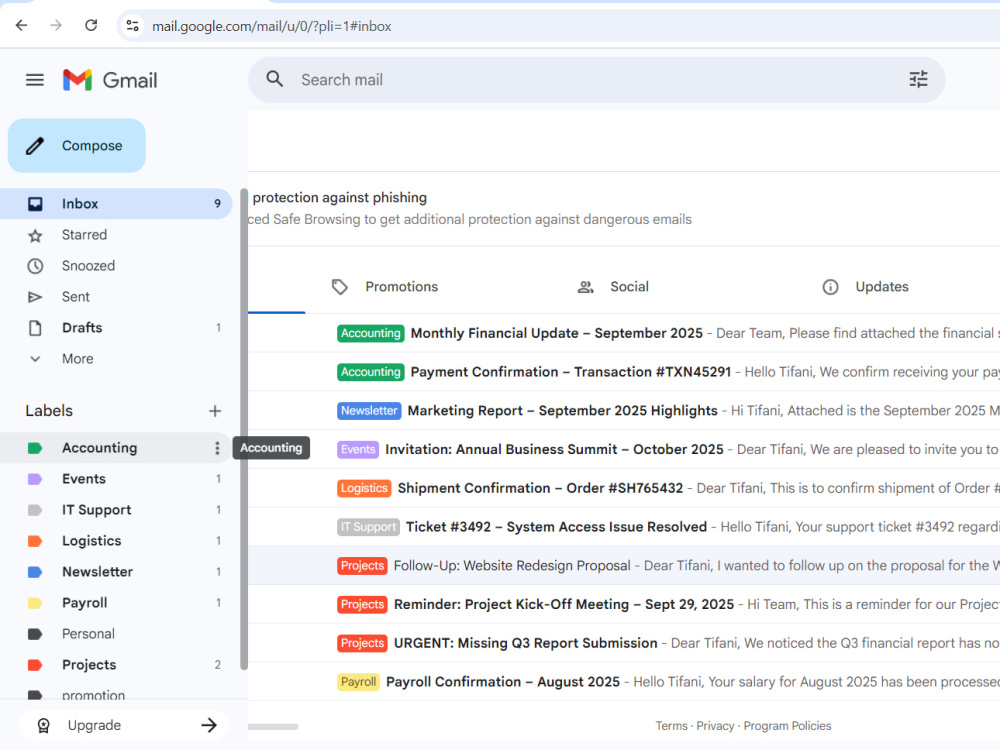This screenshot has width=1000, height=750.
Task: Click the Compose pencil icon
Action: (x=35, y=146)
